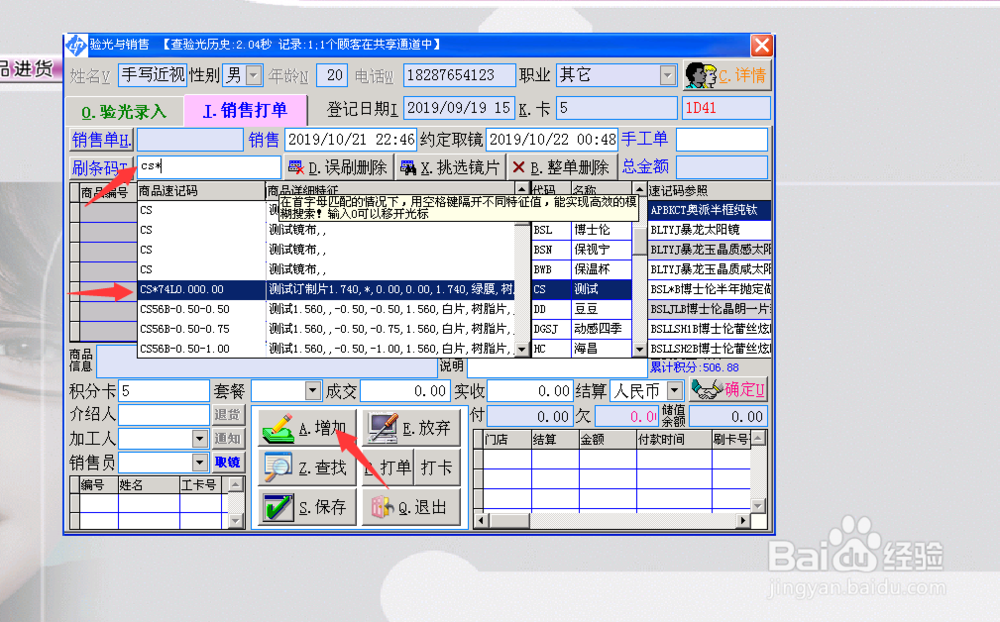Click D.误刷删除 delete mis-scan button
The image size is (1000, 622).
(x=338, y=168)
